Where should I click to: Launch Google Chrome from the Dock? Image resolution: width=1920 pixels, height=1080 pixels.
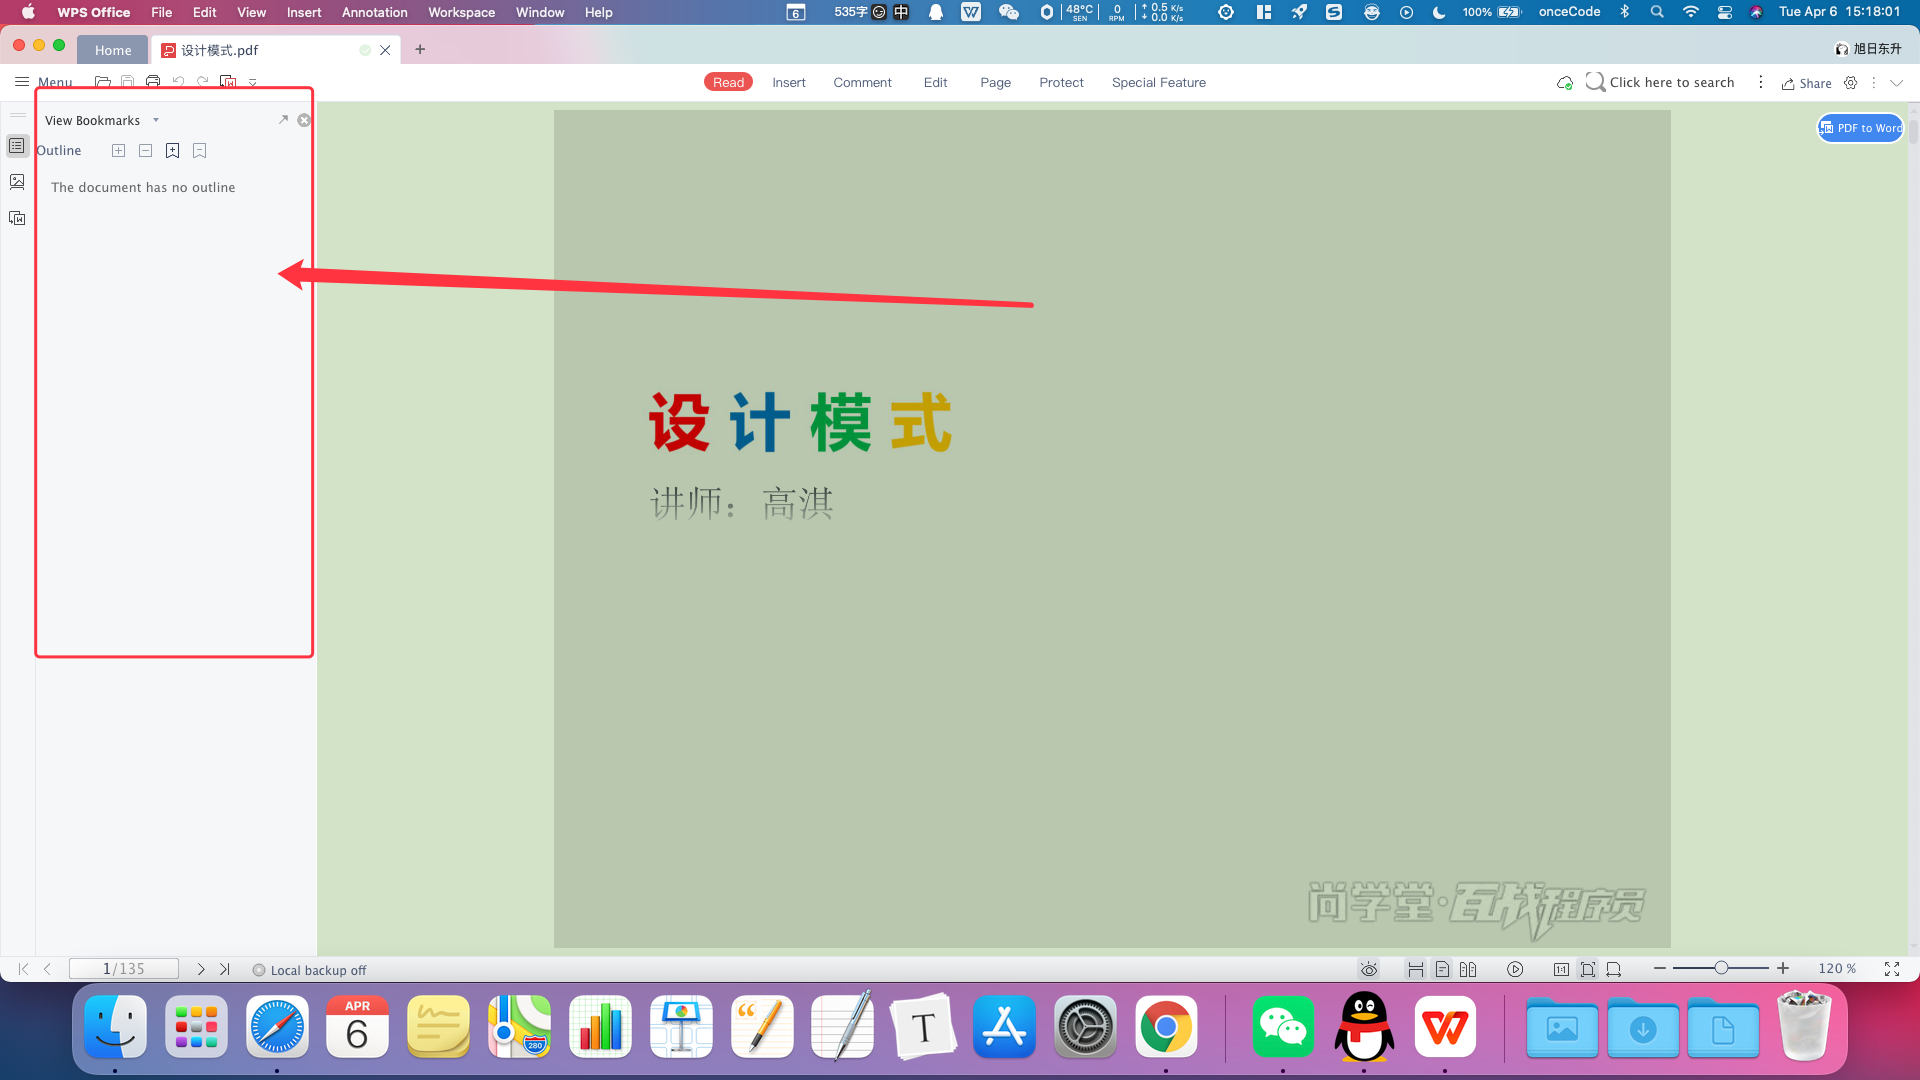1166,1027
